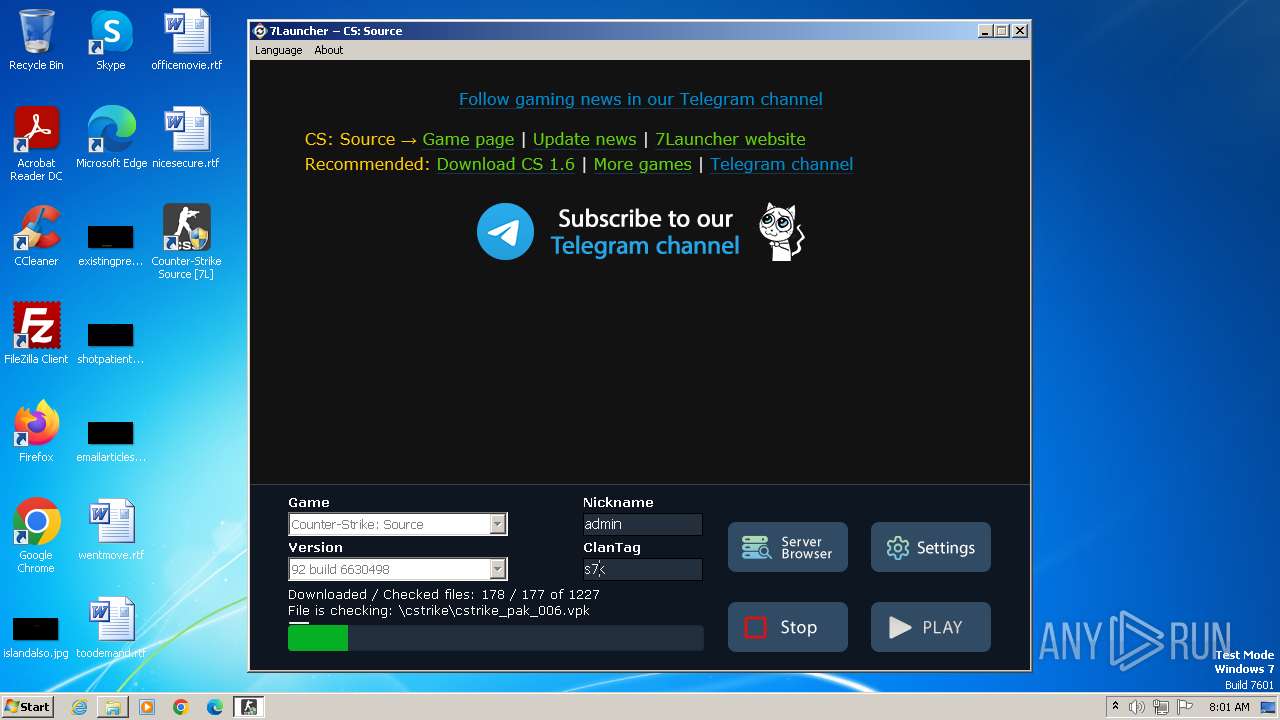Launch Counter-Strike Source [7L] shortcut
1280x720 pixels.
coord(187,241)
